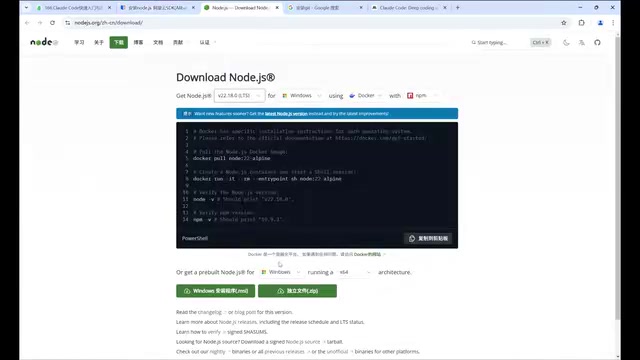Follow the latest Node.js version link
Viewport: 640px width, 360px height.
286,114
